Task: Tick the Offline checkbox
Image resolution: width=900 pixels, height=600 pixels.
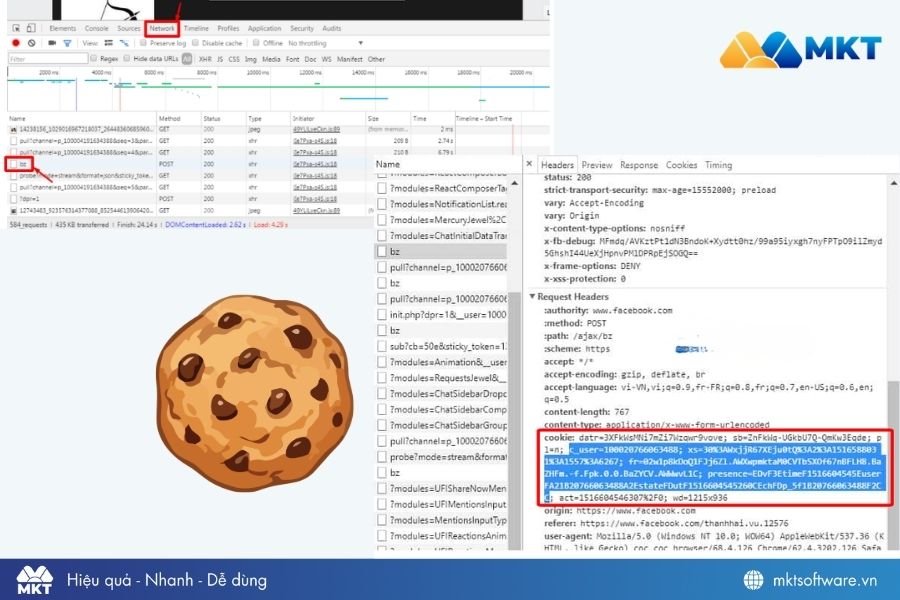Action: coord(256,43)
